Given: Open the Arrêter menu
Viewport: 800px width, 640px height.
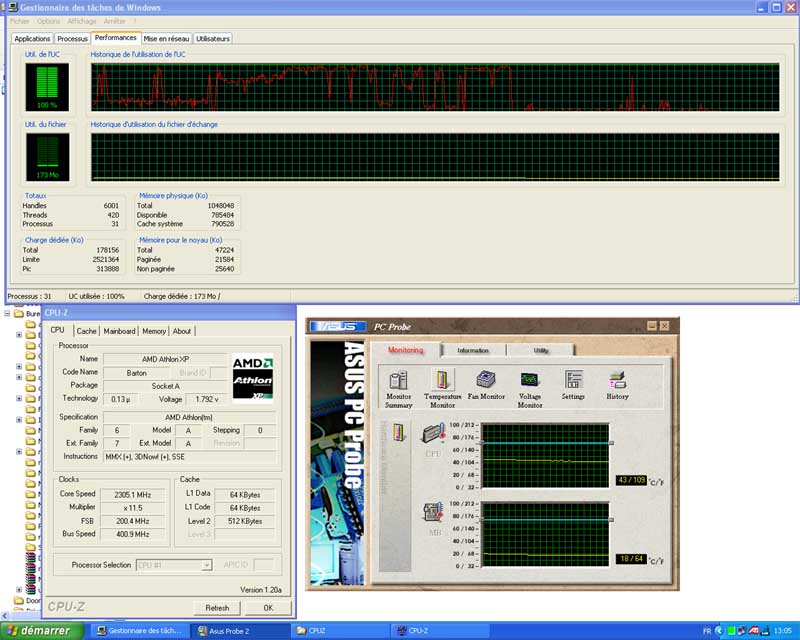Looking at the screenshot, I should point(114,21).
